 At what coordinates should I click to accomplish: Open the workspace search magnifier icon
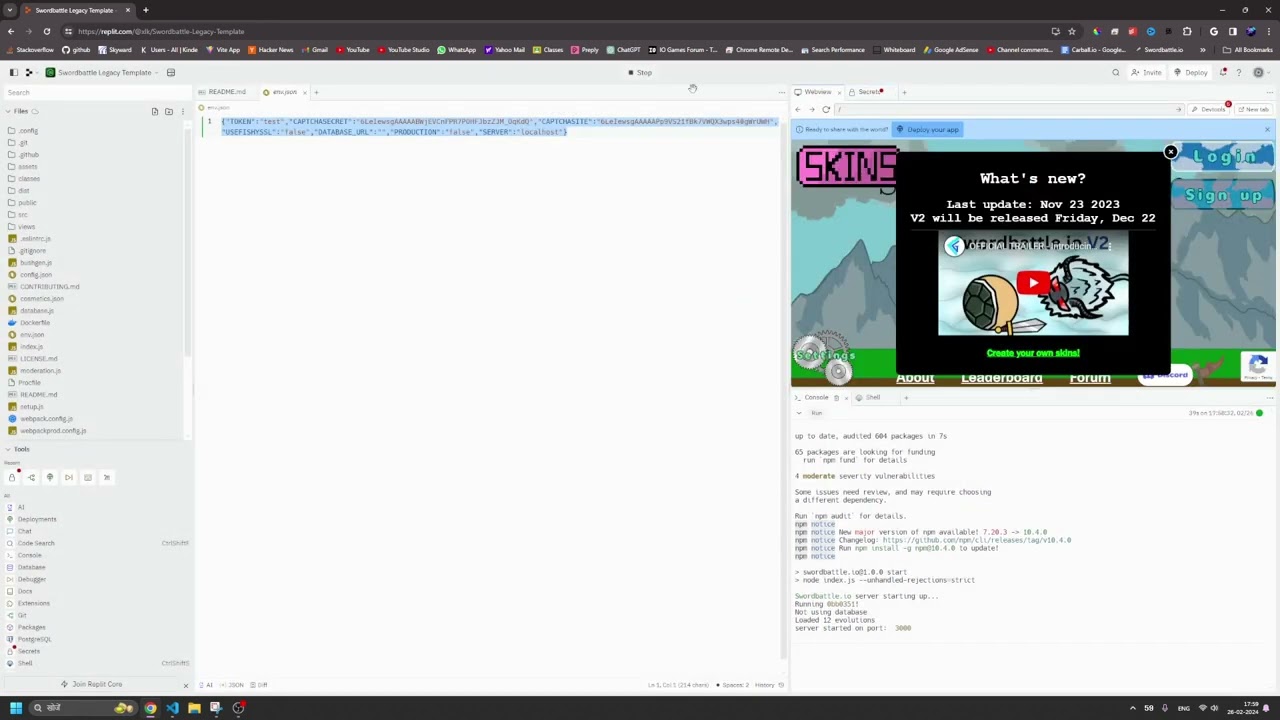click(x=1116, y=72)
